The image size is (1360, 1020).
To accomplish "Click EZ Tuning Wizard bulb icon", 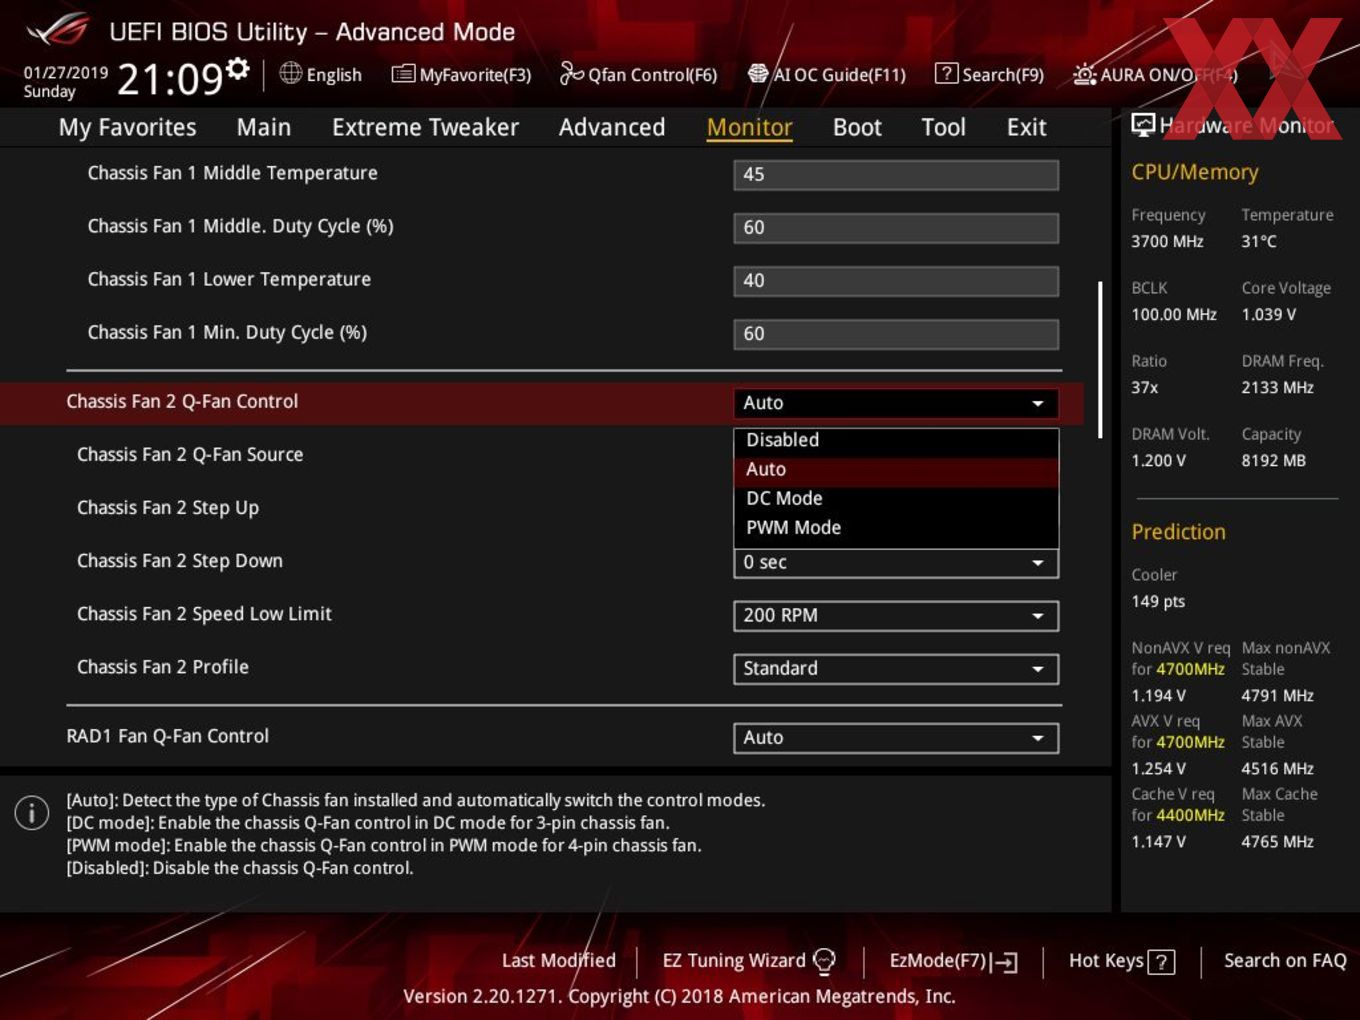I will click(824, 961).
